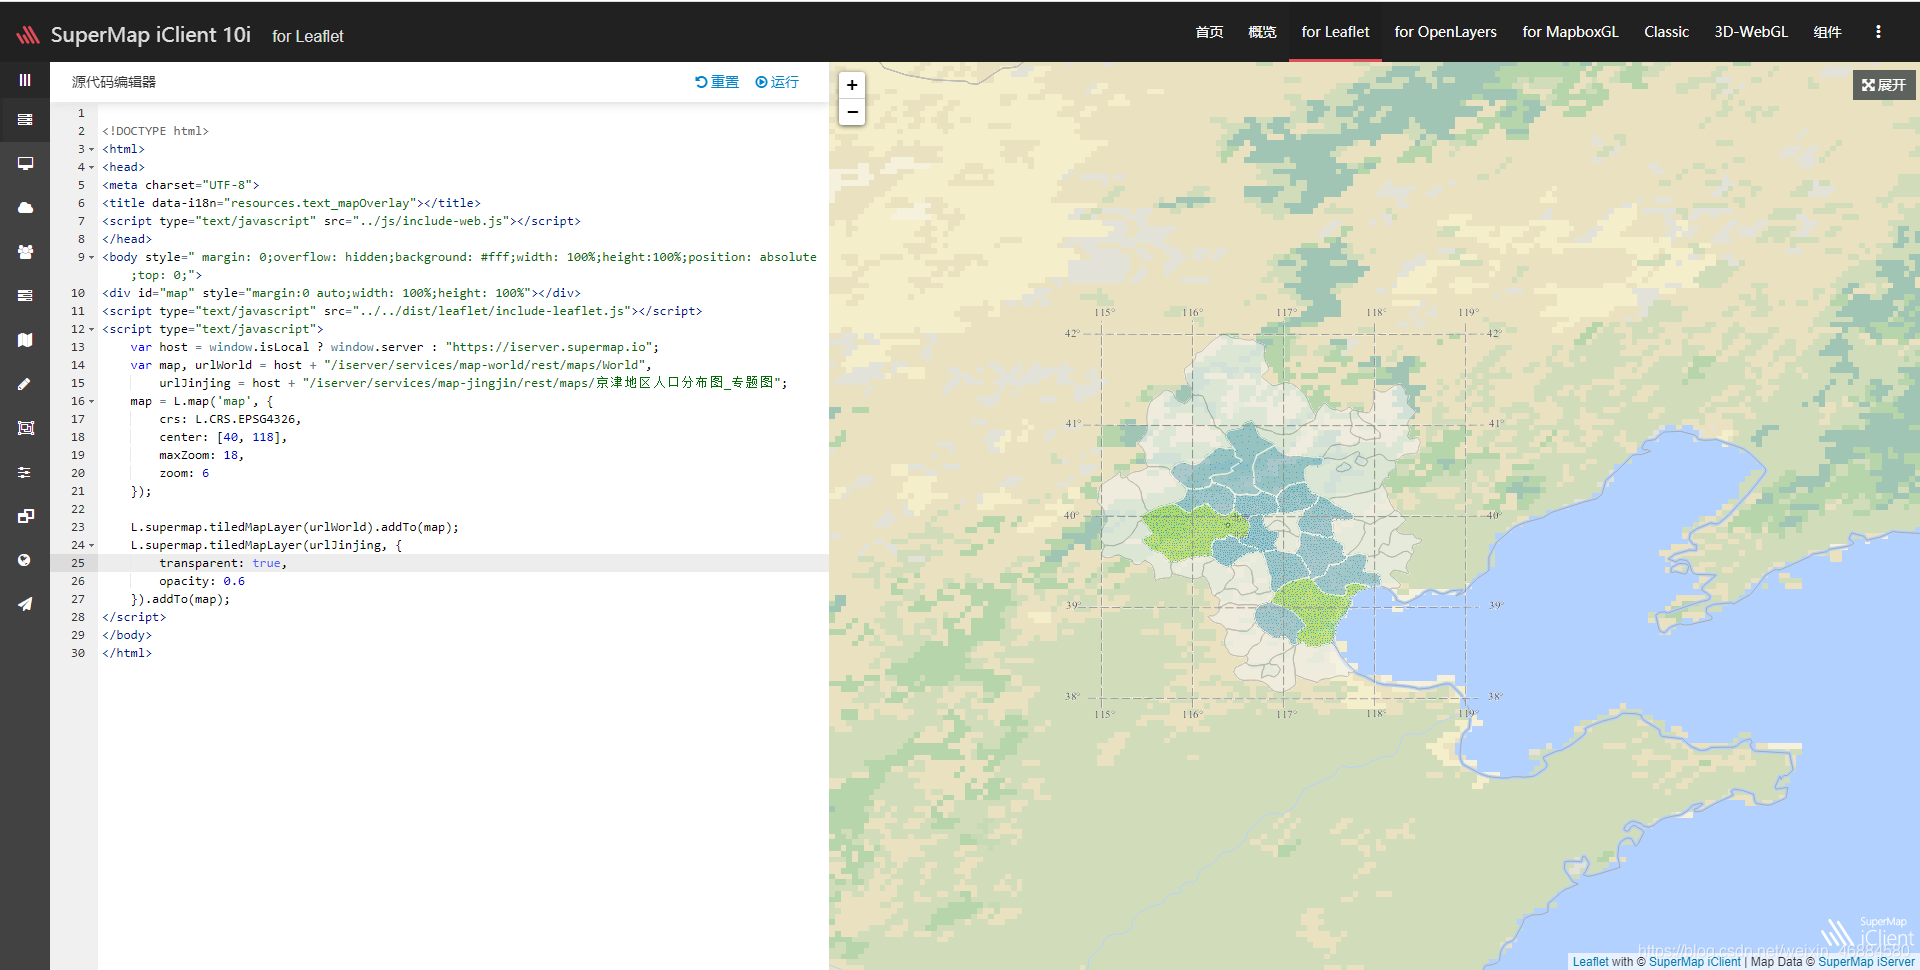Open the folded map icon in sidebar
Viewport: 1920px width, 970px height.
(25, 340)
